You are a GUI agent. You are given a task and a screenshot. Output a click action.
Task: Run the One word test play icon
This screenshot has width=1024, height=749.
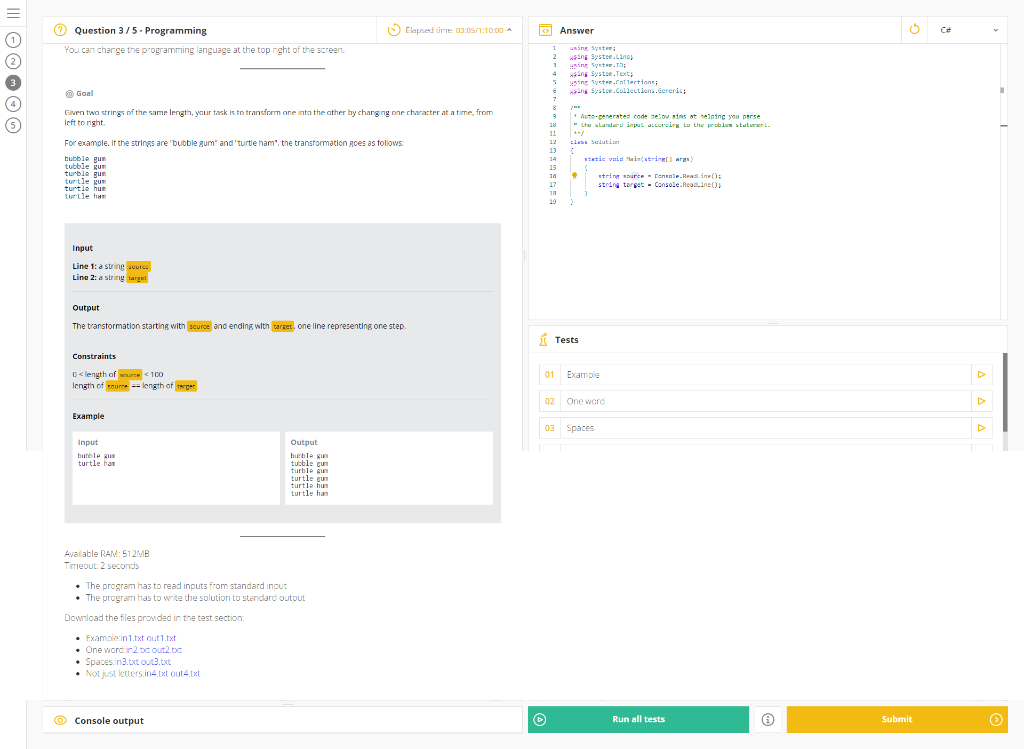click(x=982, y=400)
